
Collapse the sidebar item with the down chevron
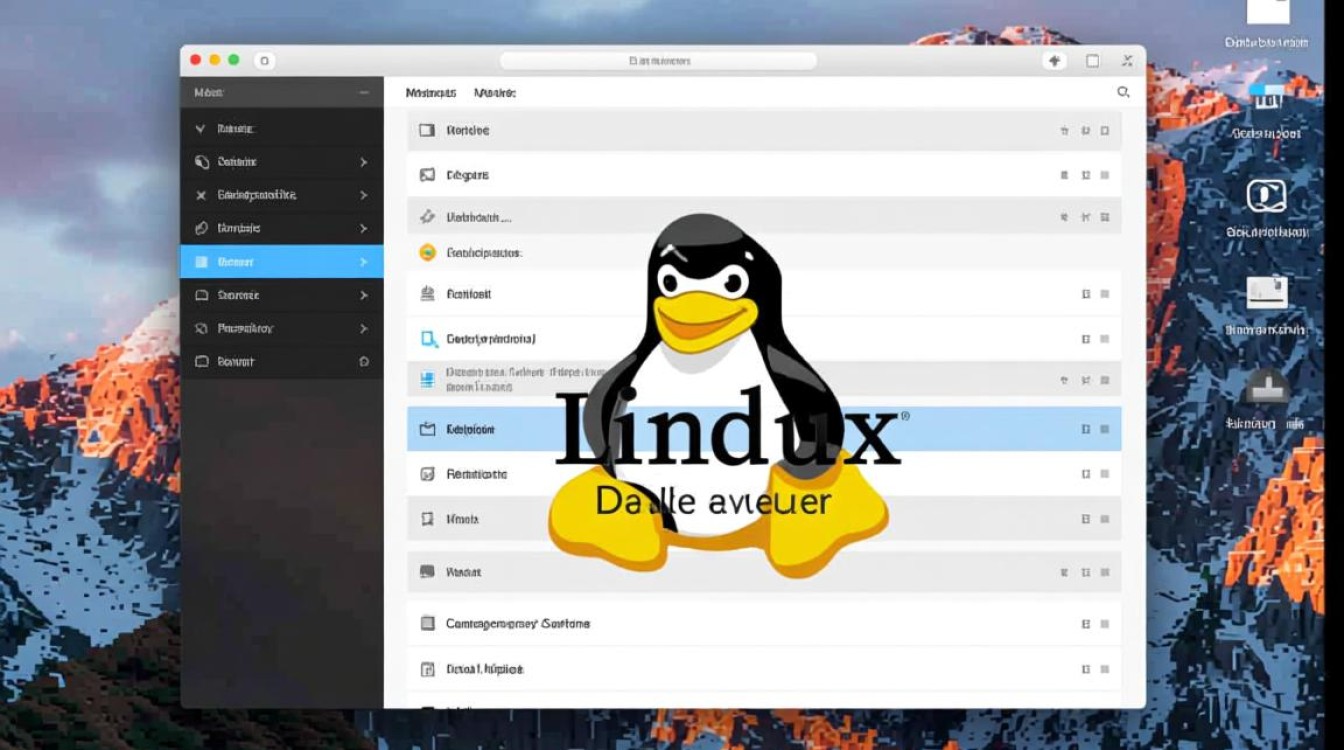coord(201,129)
